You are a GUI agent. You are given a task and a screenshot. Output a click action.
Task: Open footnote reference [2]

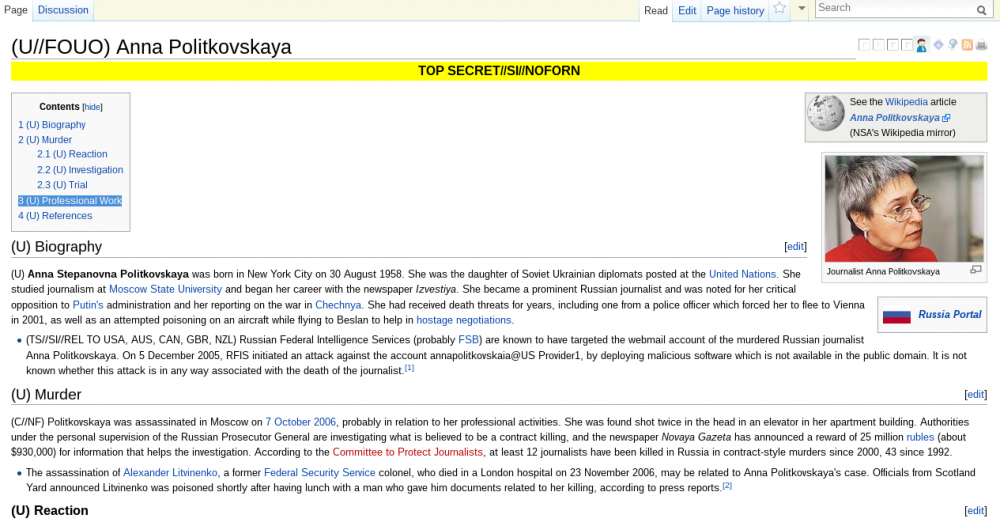point(727,486)
